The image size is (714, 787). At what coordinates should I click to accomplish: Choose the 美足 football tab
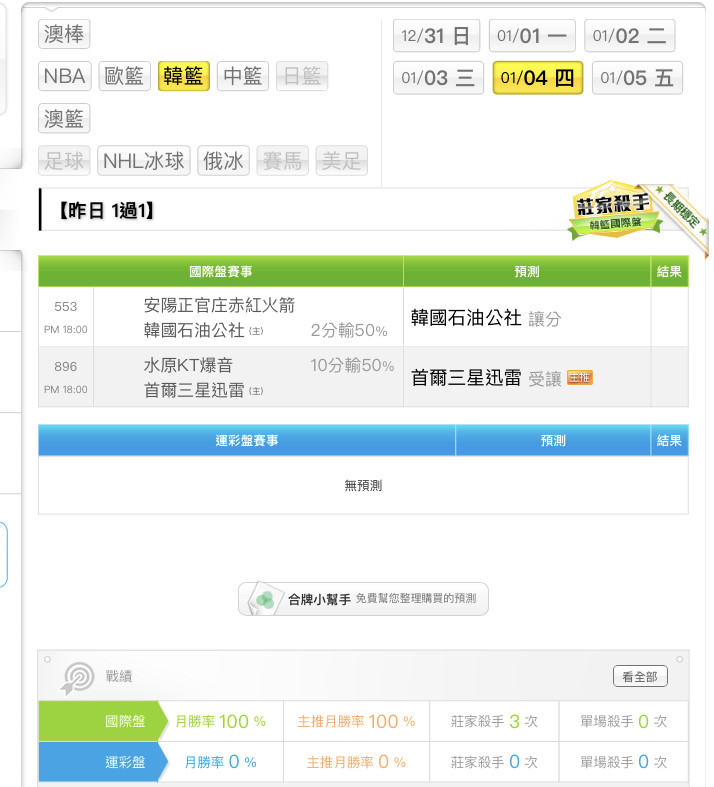(x=342, y=161)
